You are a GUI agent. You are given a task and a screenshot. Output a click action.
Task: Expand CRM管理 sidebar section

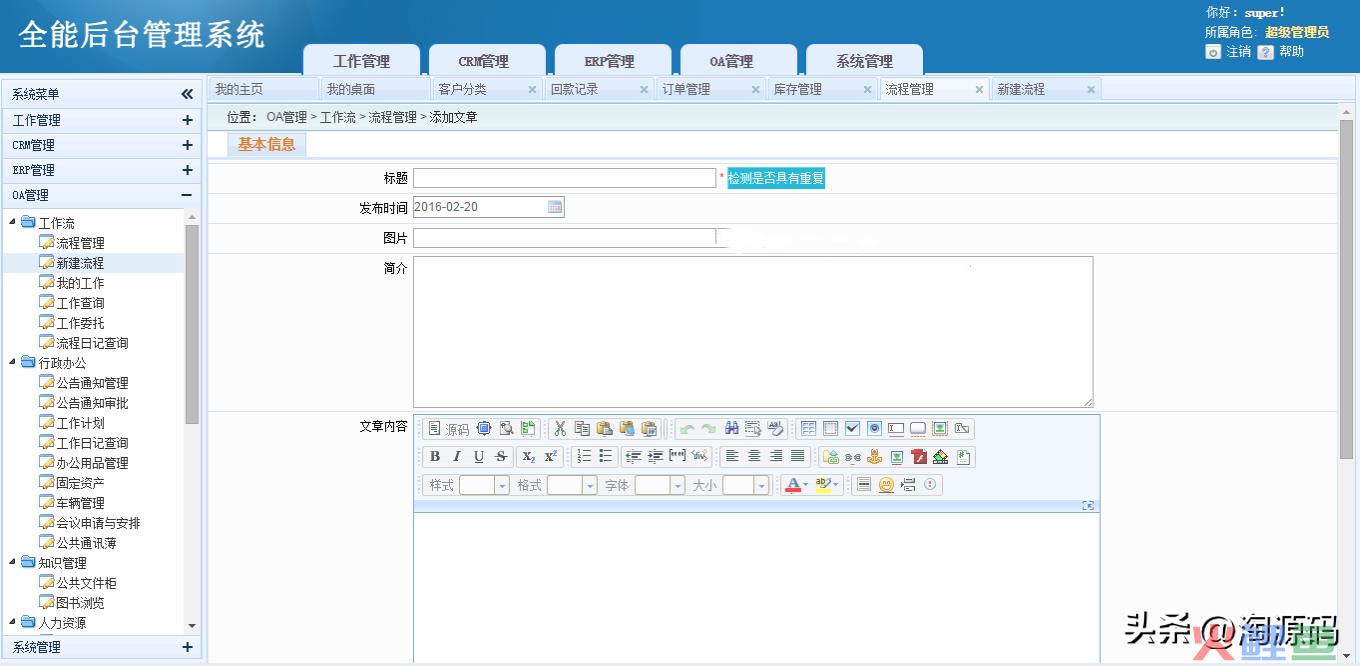coord(187,145)
